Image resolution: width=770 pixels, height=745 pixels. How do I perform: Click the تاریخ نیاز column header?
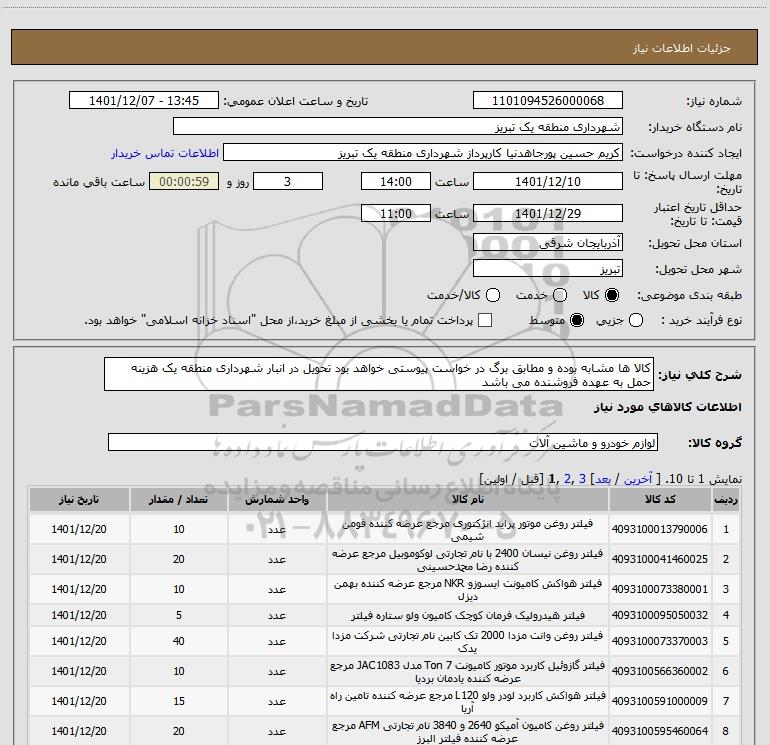coord(79,499)
